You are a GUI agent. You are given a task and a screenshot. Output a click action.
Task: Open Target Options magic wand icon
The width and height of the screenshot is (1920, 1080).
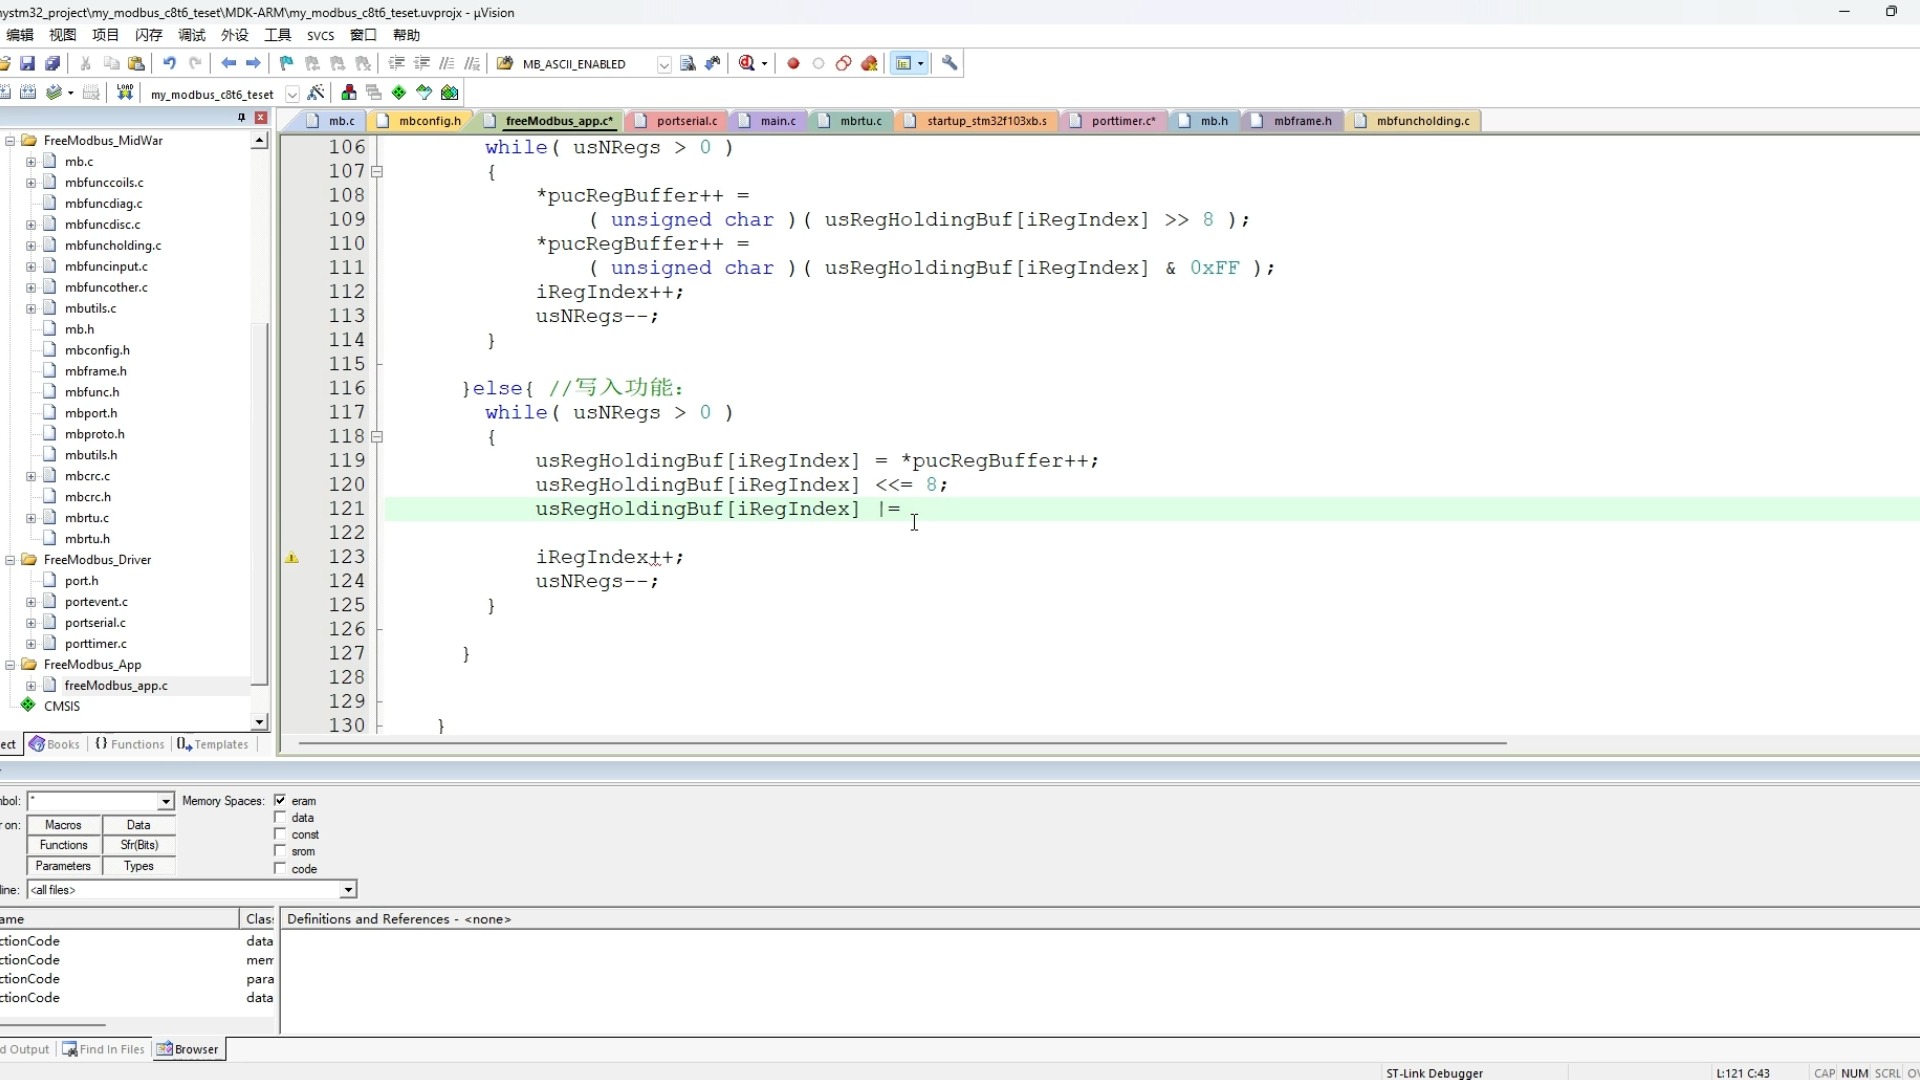coord(316,93)
